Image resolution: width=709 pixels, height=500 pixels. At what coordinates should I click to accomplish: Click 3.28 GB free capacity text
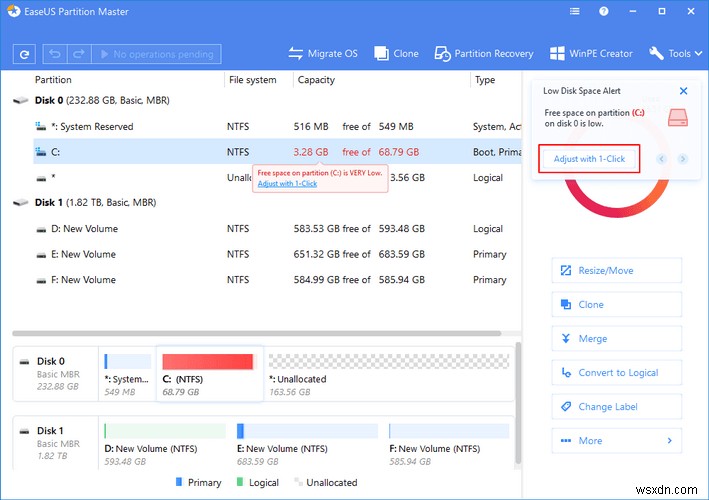click(x=311, y=152)
